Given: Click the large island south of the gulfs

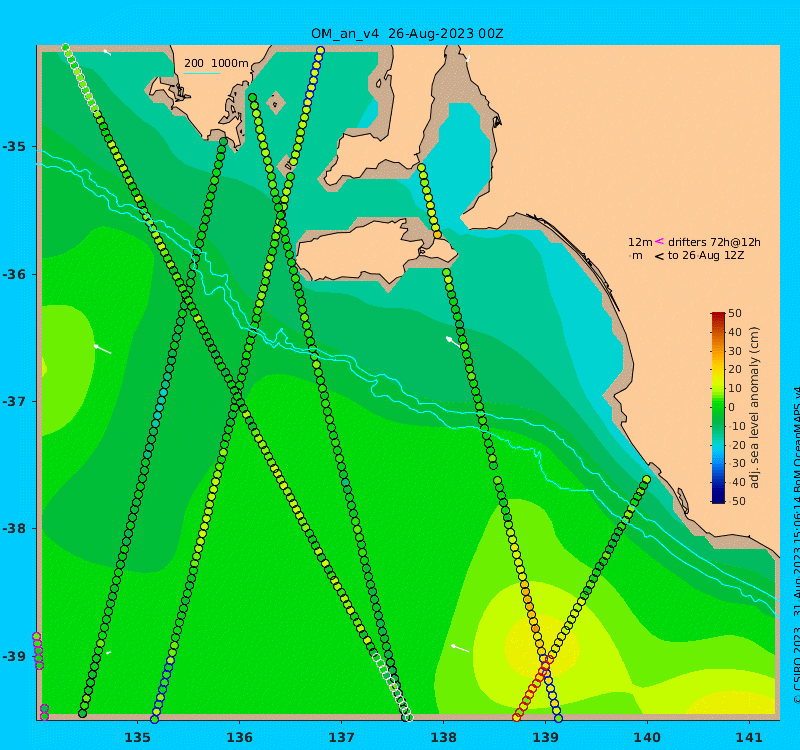Looking at the screenshot, I should (375, 251).
